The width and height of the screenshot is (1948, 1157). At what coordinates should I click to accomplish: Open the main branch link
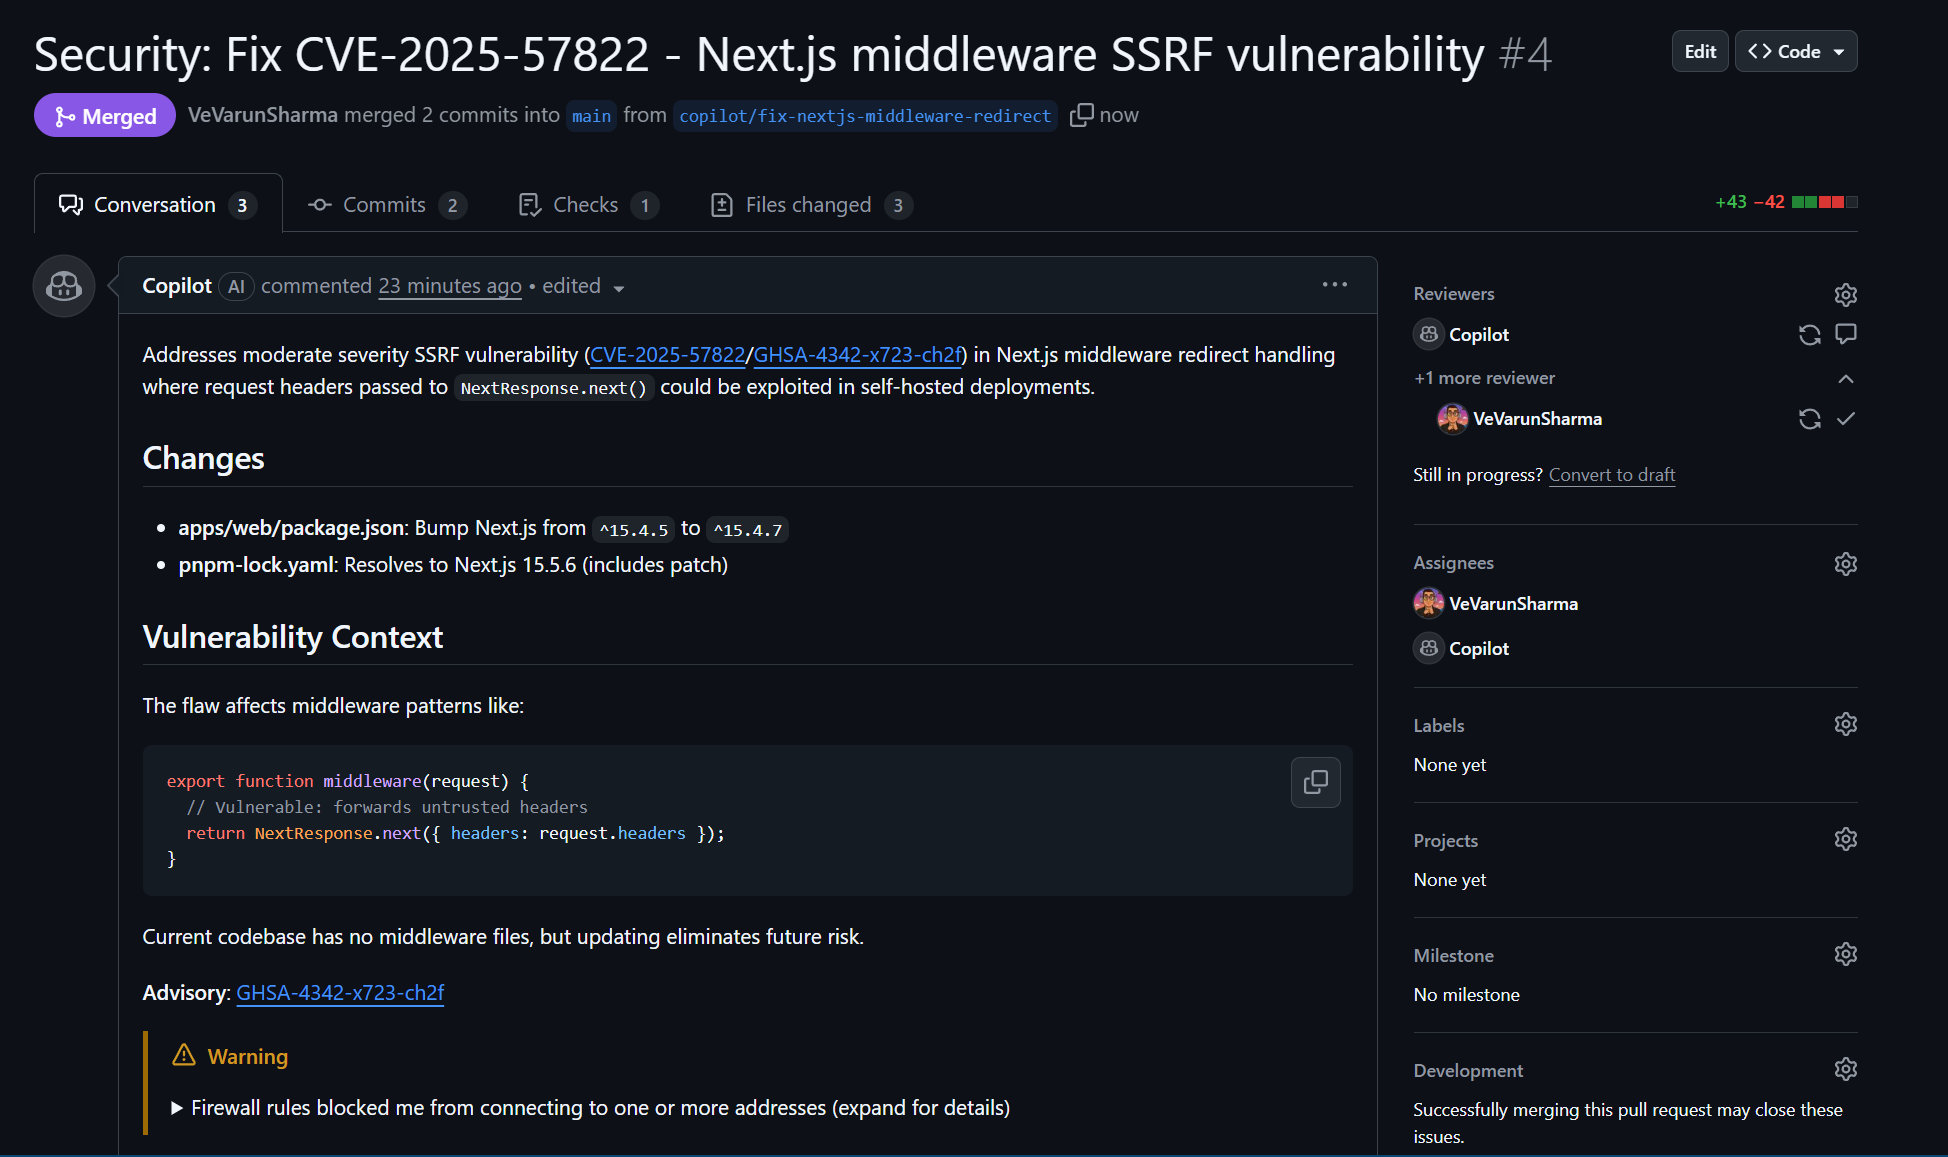[591, 116]
